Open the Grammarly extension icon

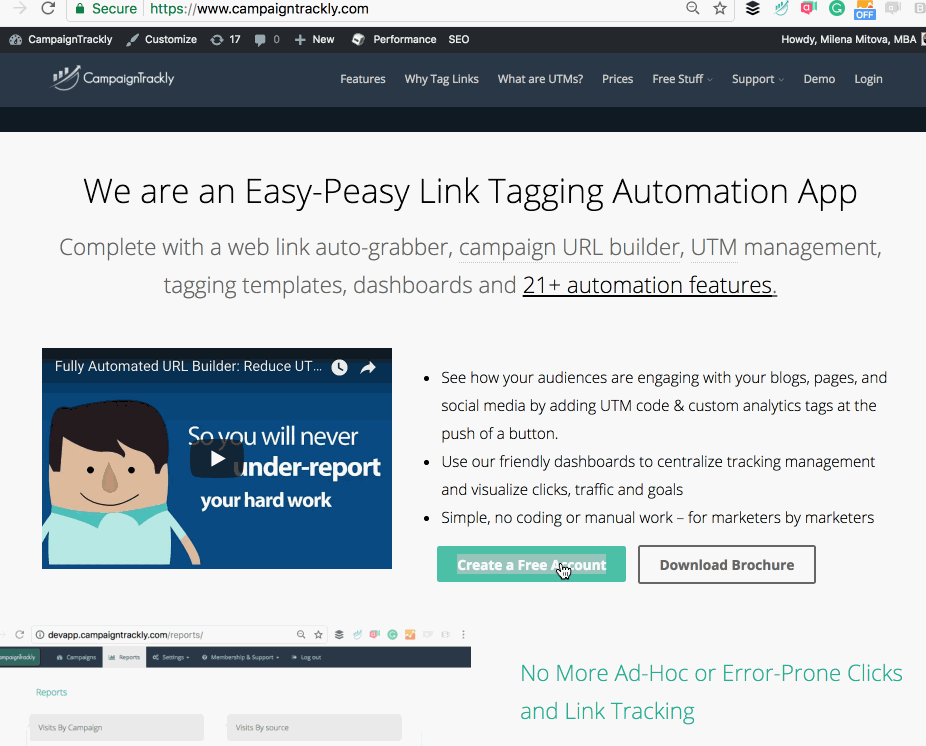click(x=837, y=9)
